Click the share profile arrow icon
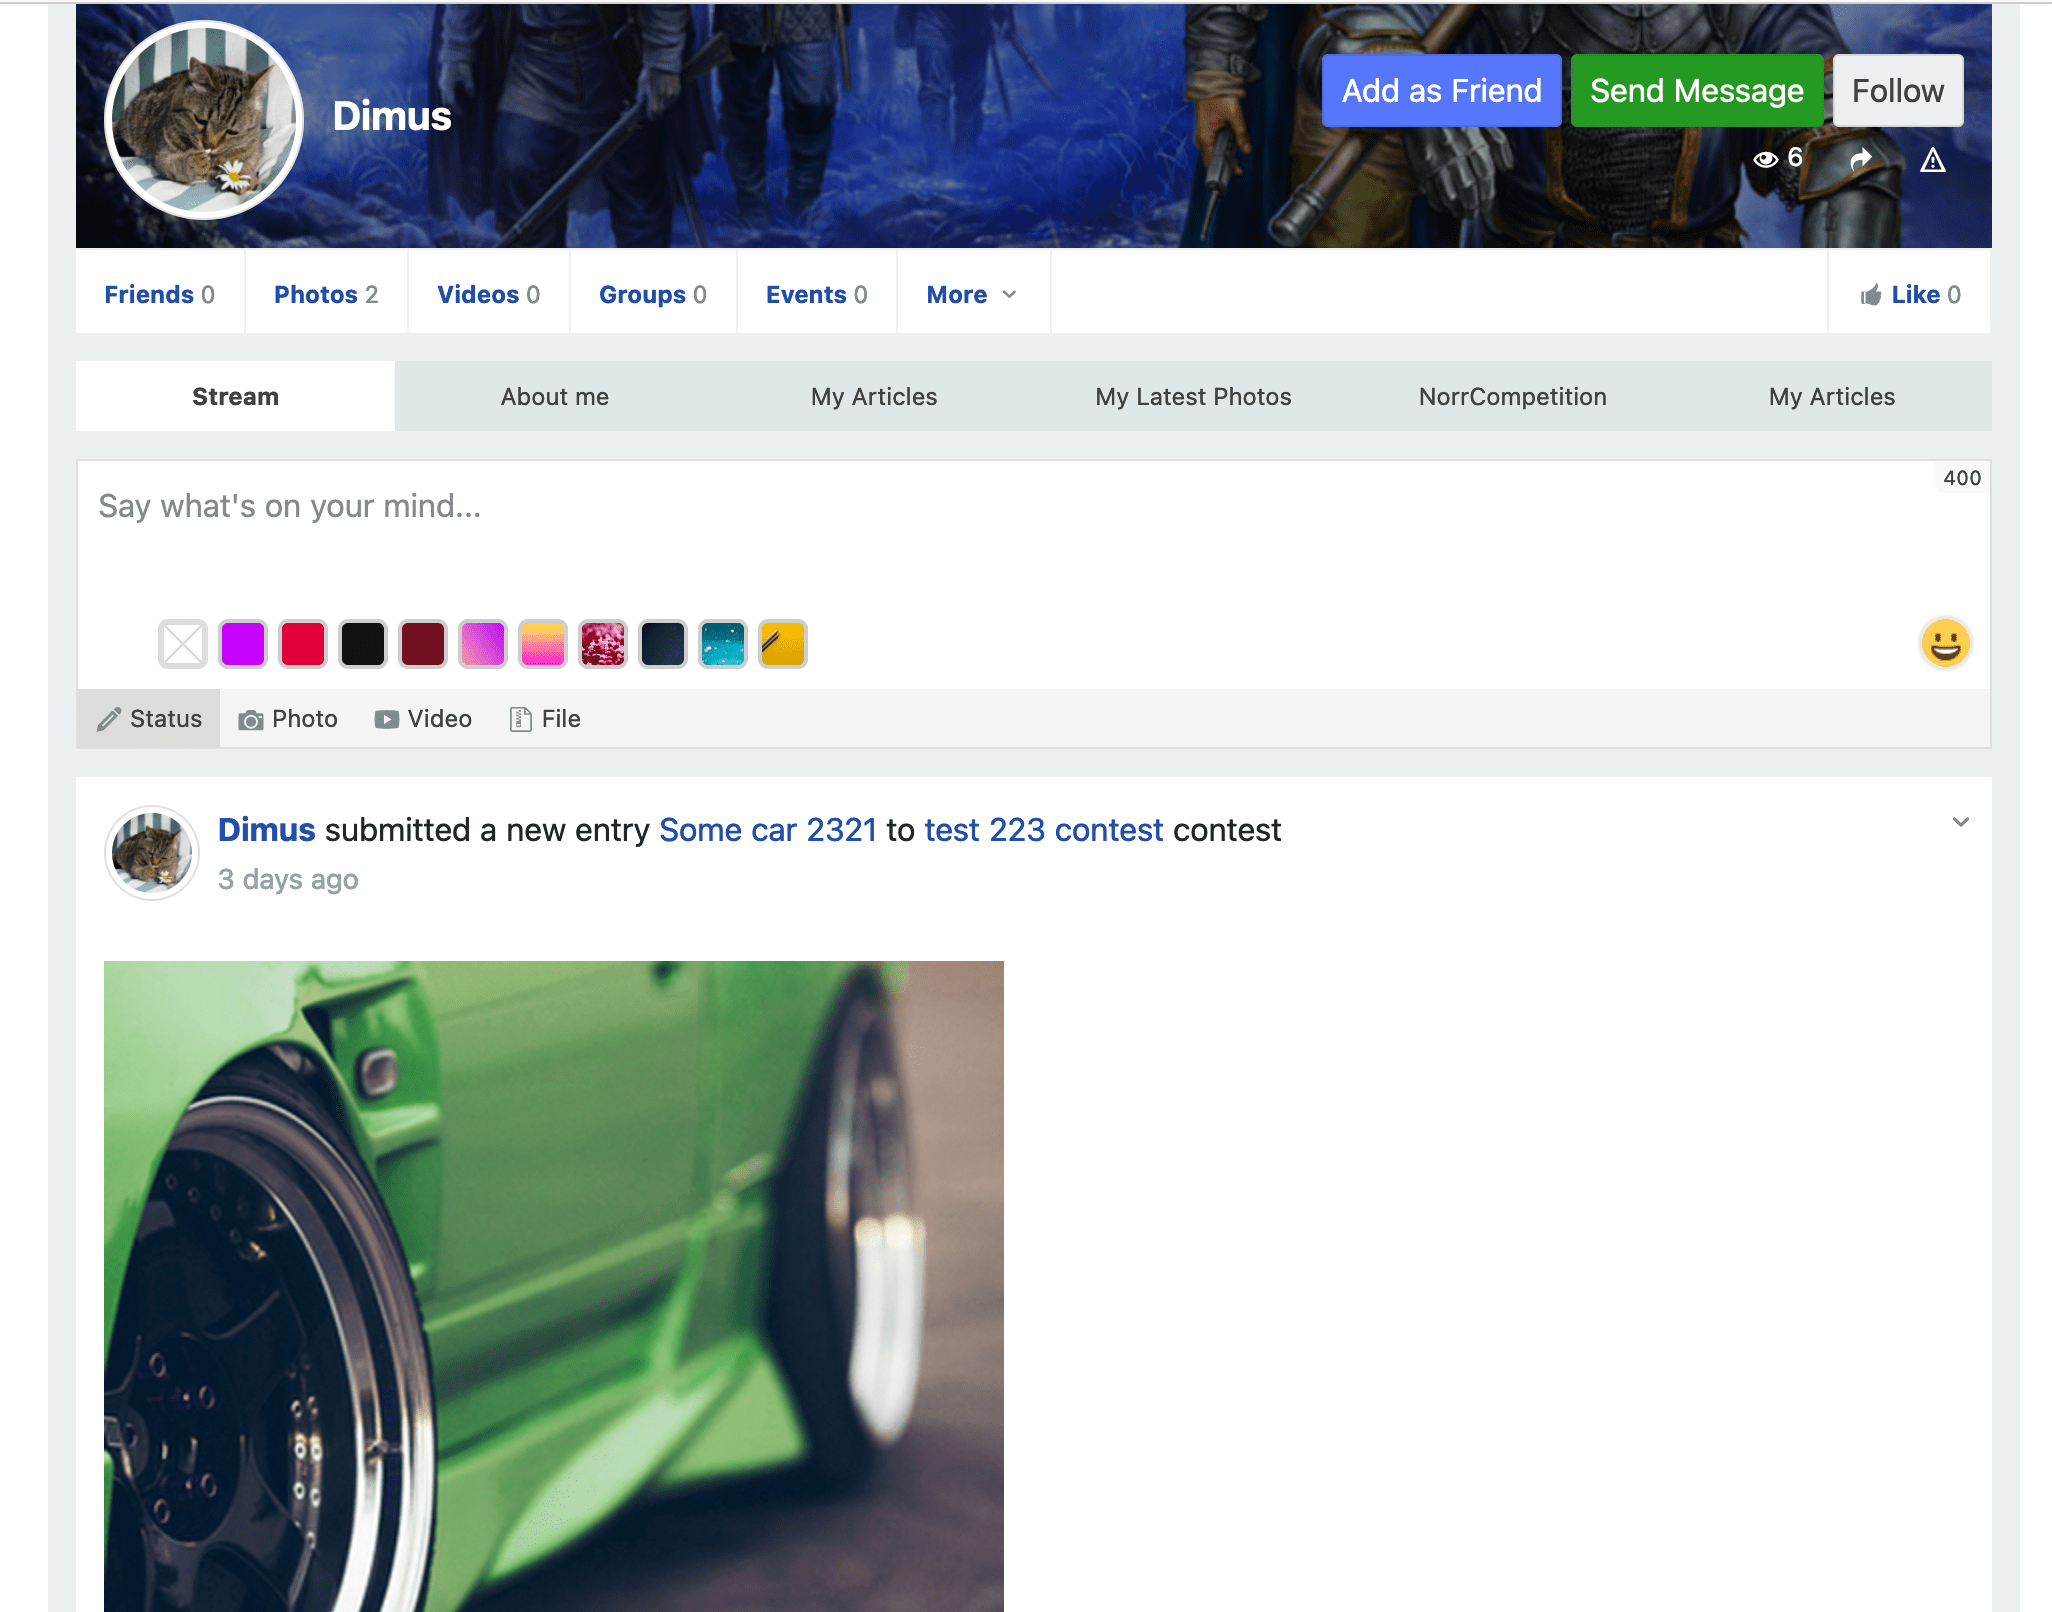The width and height of the screenshot is (2052, 1612). (x=1861, y=159)
